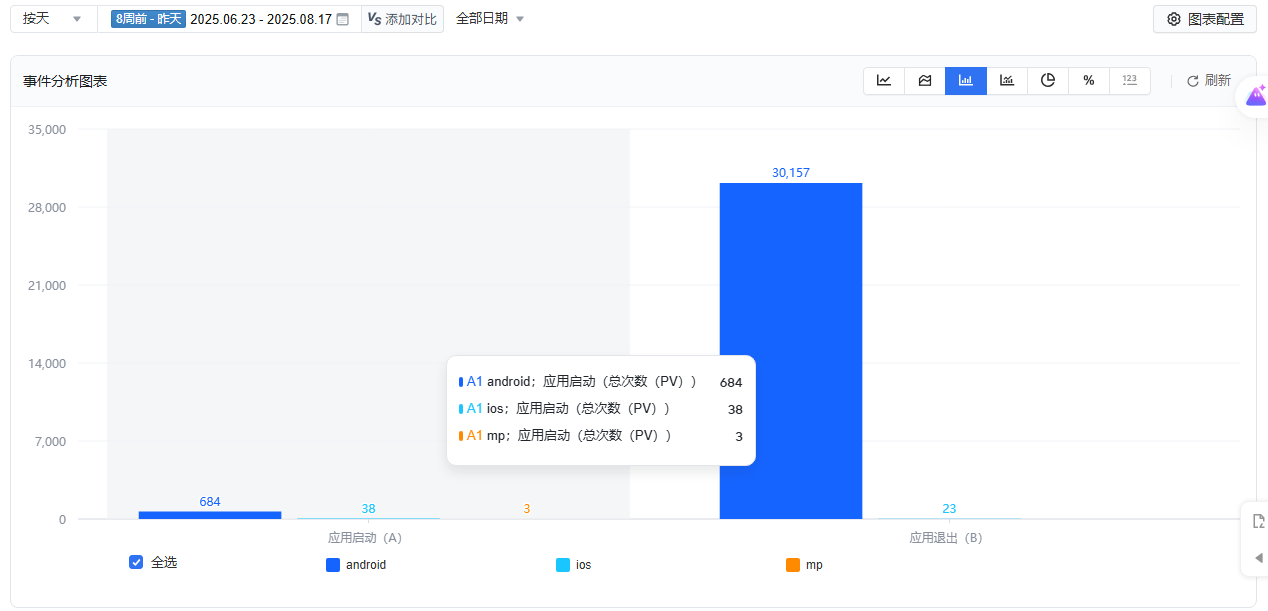Image resolution: width=1268 pixels, height=611 pixels.
Task: Switch to pie chart view
Action: [1048, 81]
